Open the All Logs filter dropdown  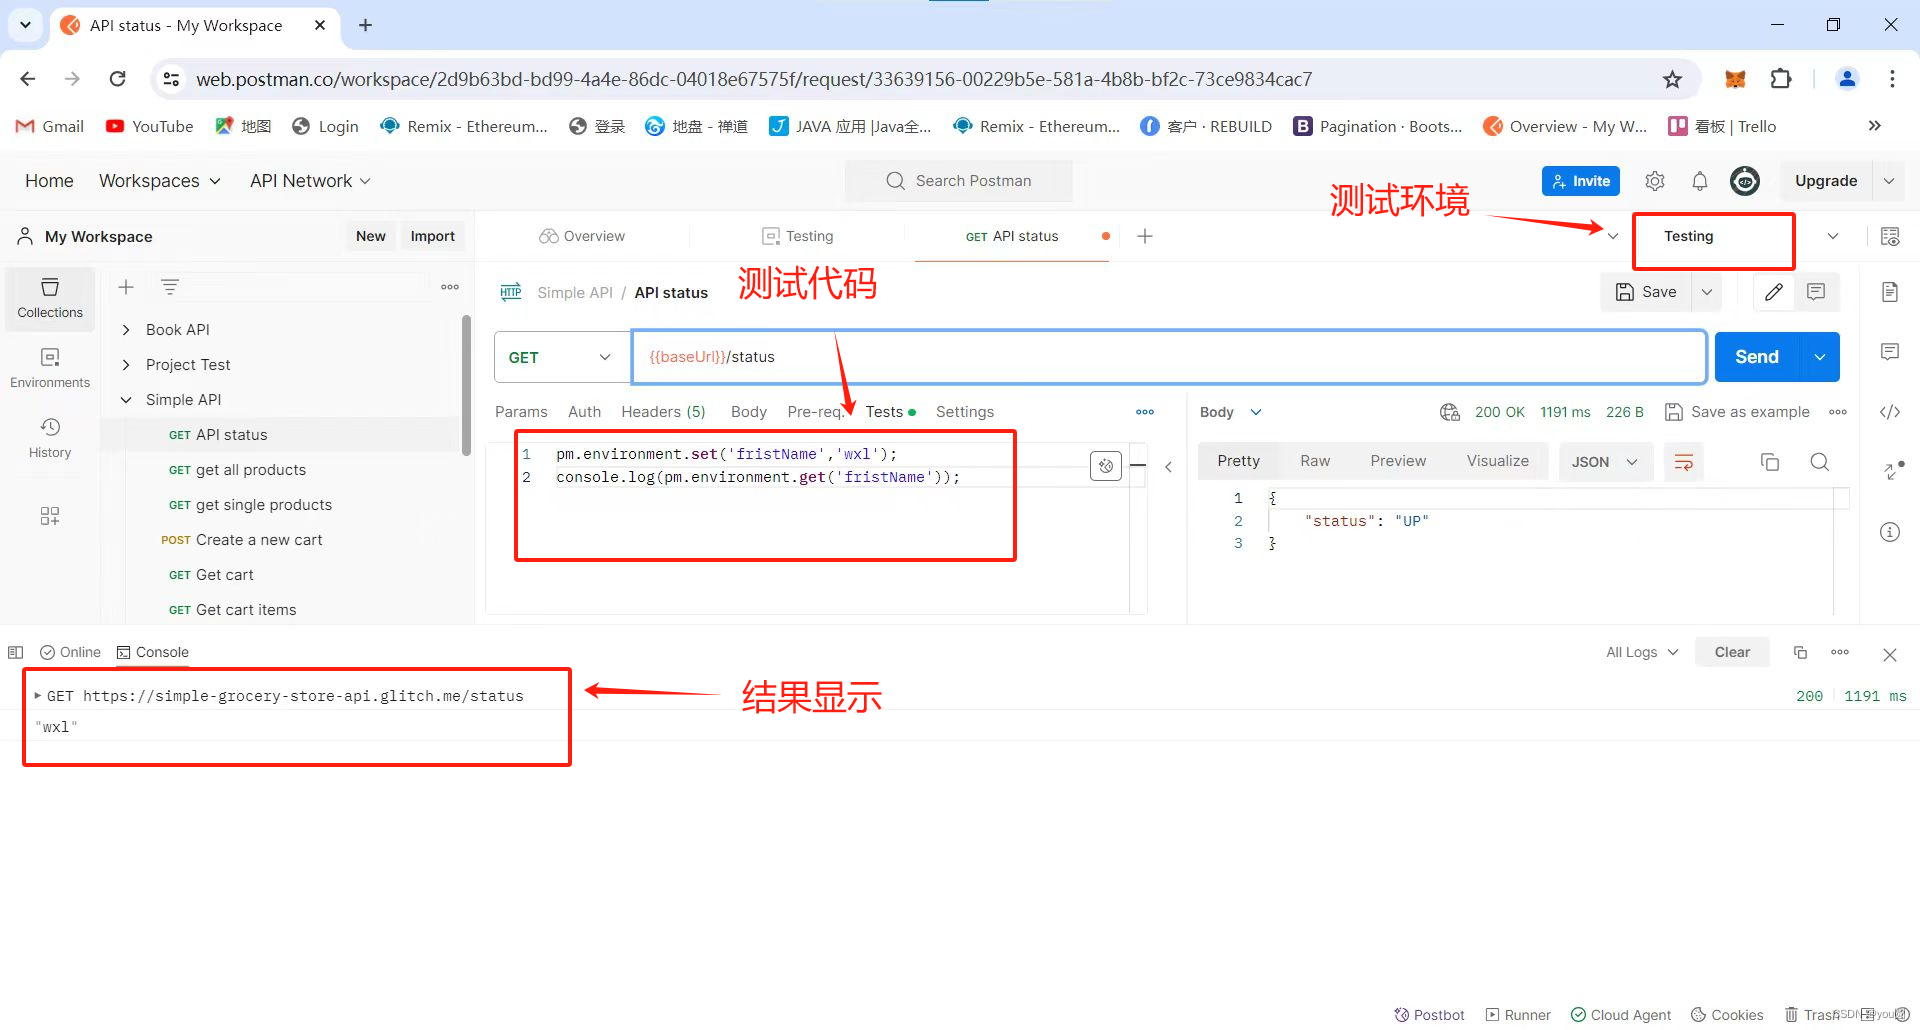tap(1642, 653)
